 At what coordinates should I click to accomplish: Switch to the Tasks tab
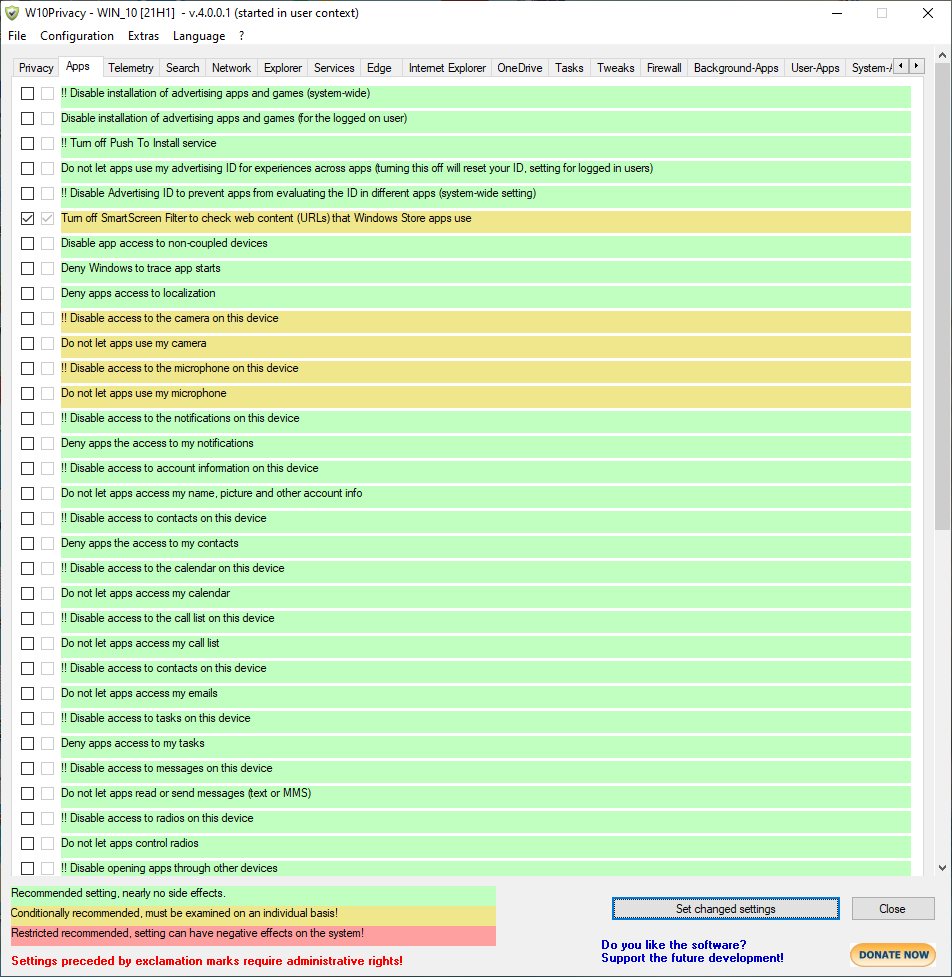tap(569, 68)
